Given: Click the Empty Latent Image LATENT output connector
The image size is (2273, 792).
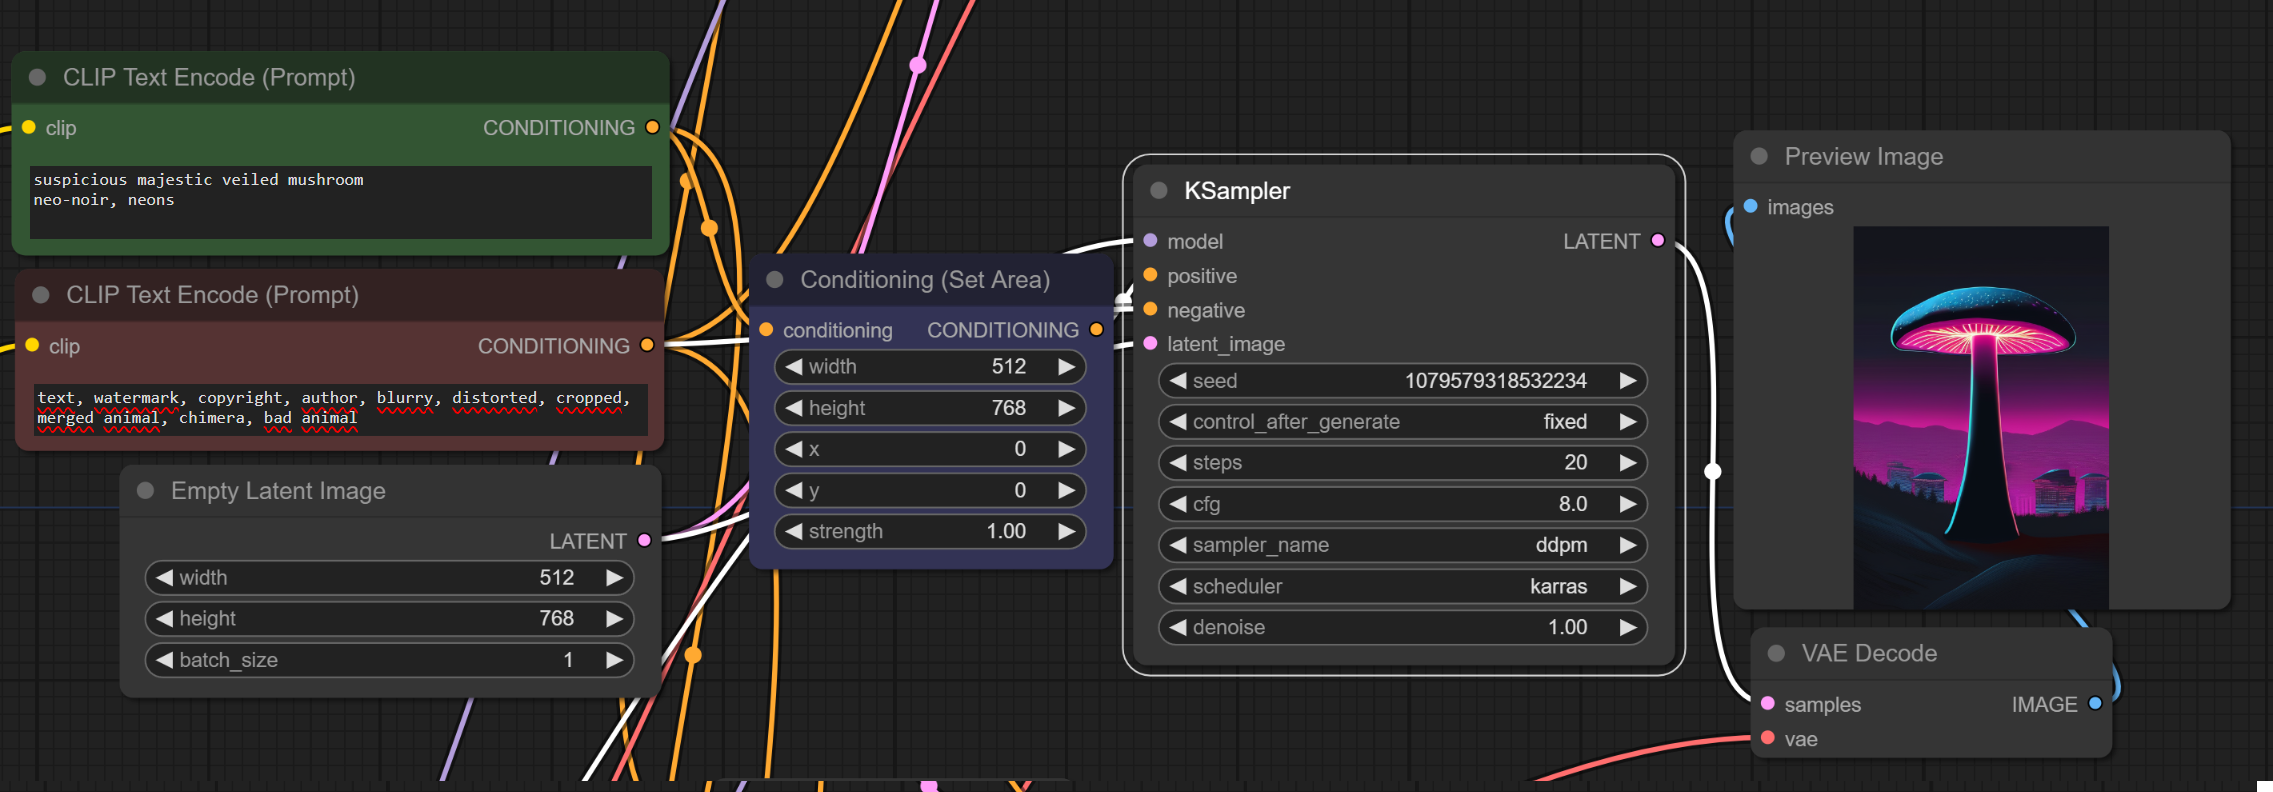Looking at the screenshot, I should [644, 541].
